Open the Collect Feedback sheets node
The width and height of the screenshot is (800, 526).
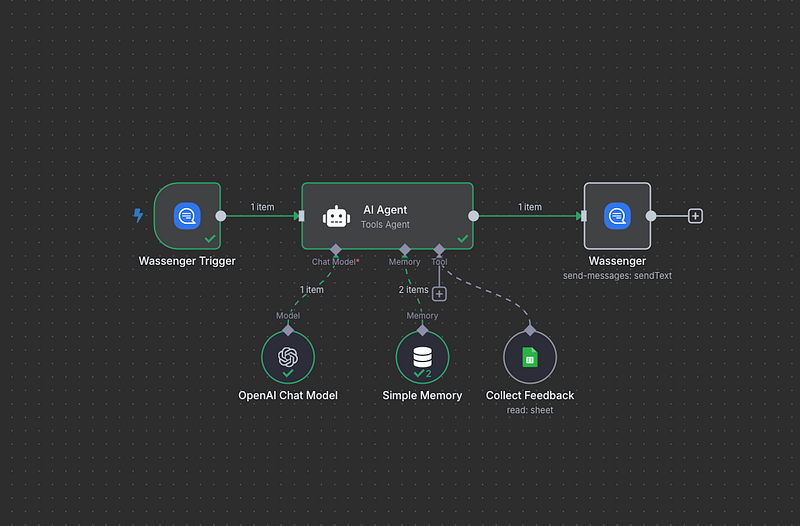530,357
